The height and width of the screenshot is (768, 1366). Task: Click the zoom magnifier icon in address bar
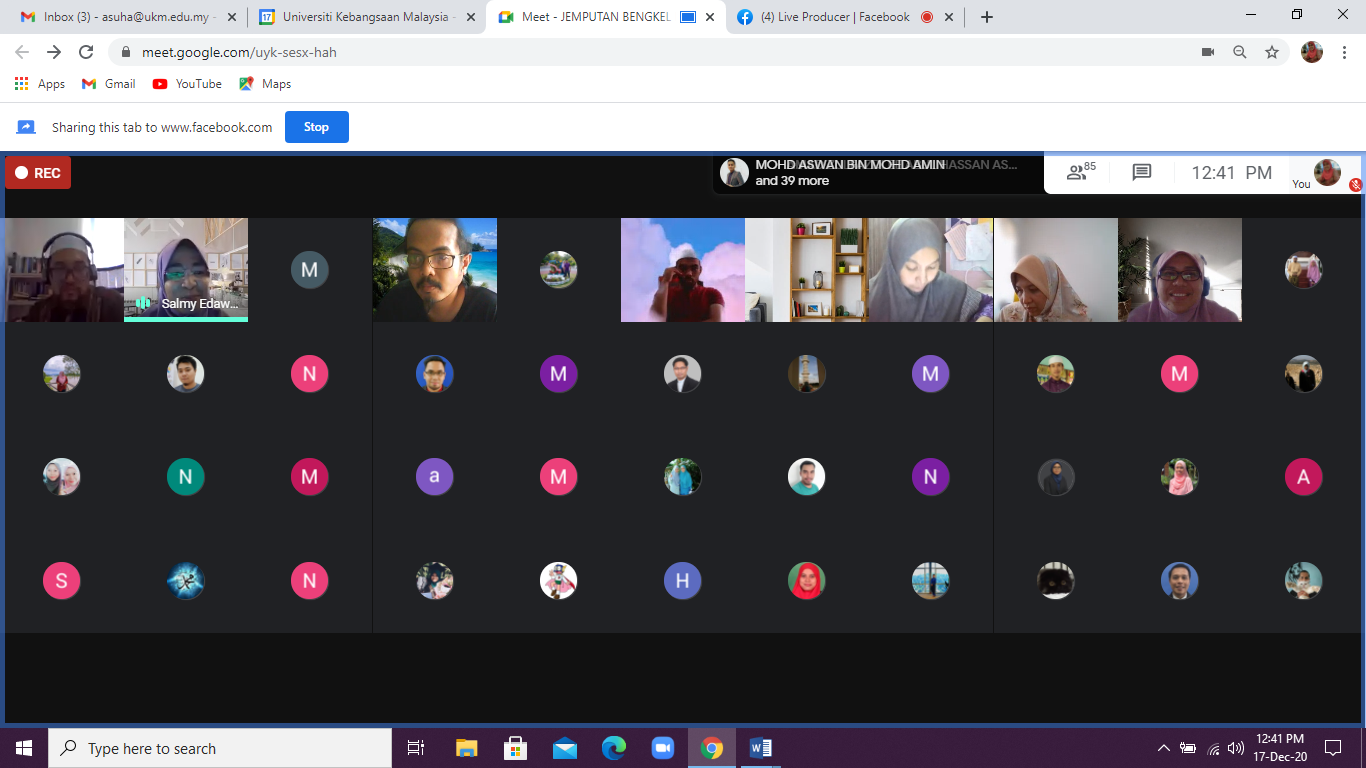coord(1240,52)
